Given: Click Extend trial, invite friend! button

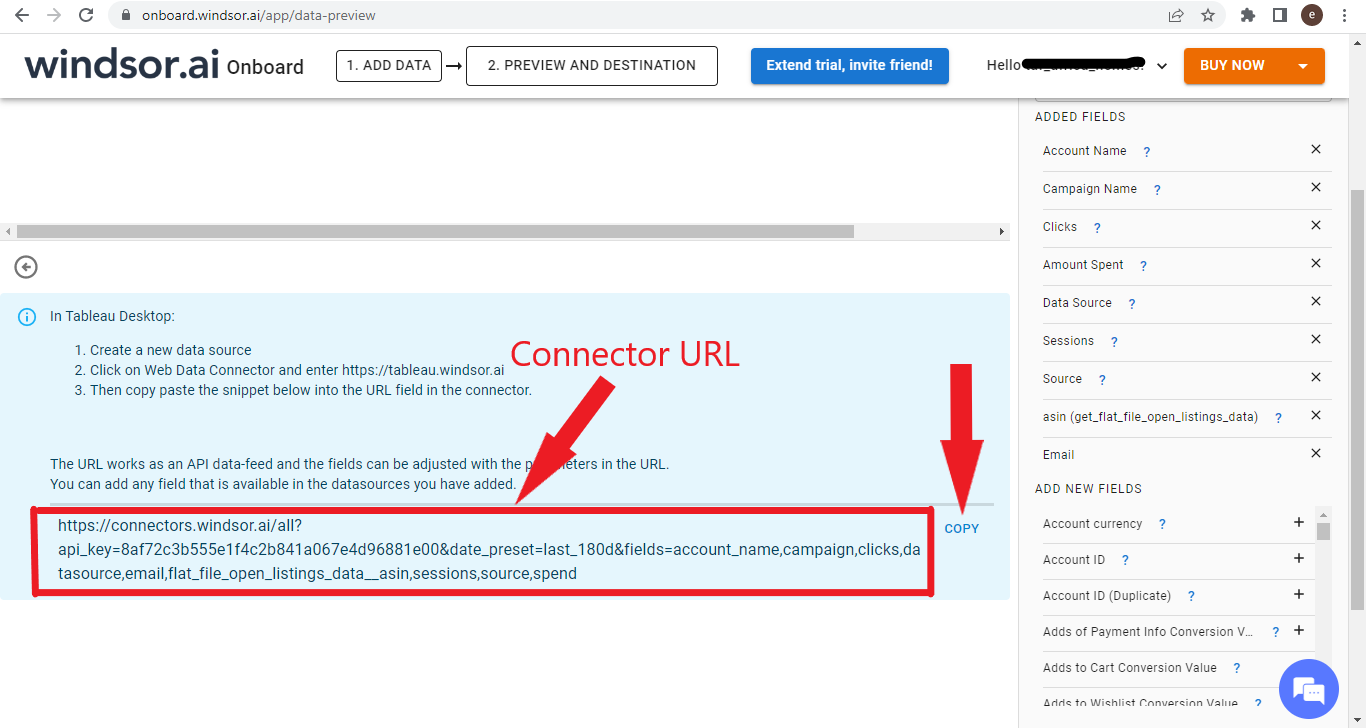Looking at the screenshot, I should coord(850,65).
